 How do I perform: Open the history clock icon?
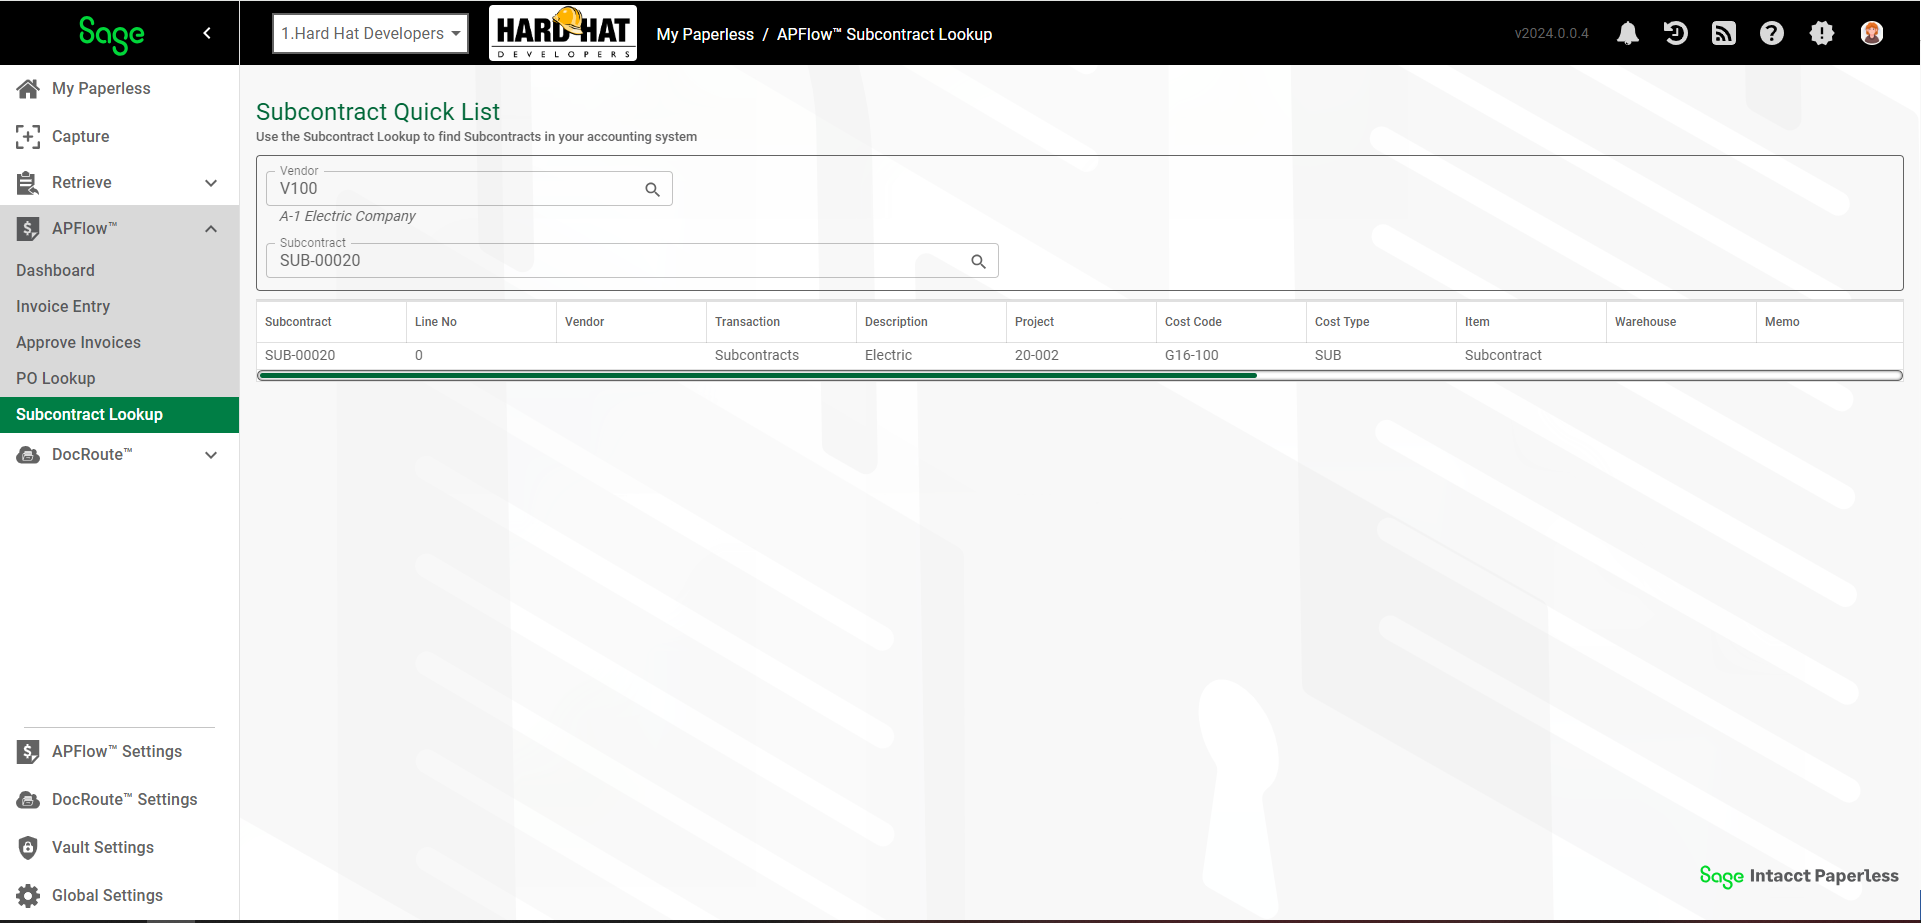pos(1676,33)
